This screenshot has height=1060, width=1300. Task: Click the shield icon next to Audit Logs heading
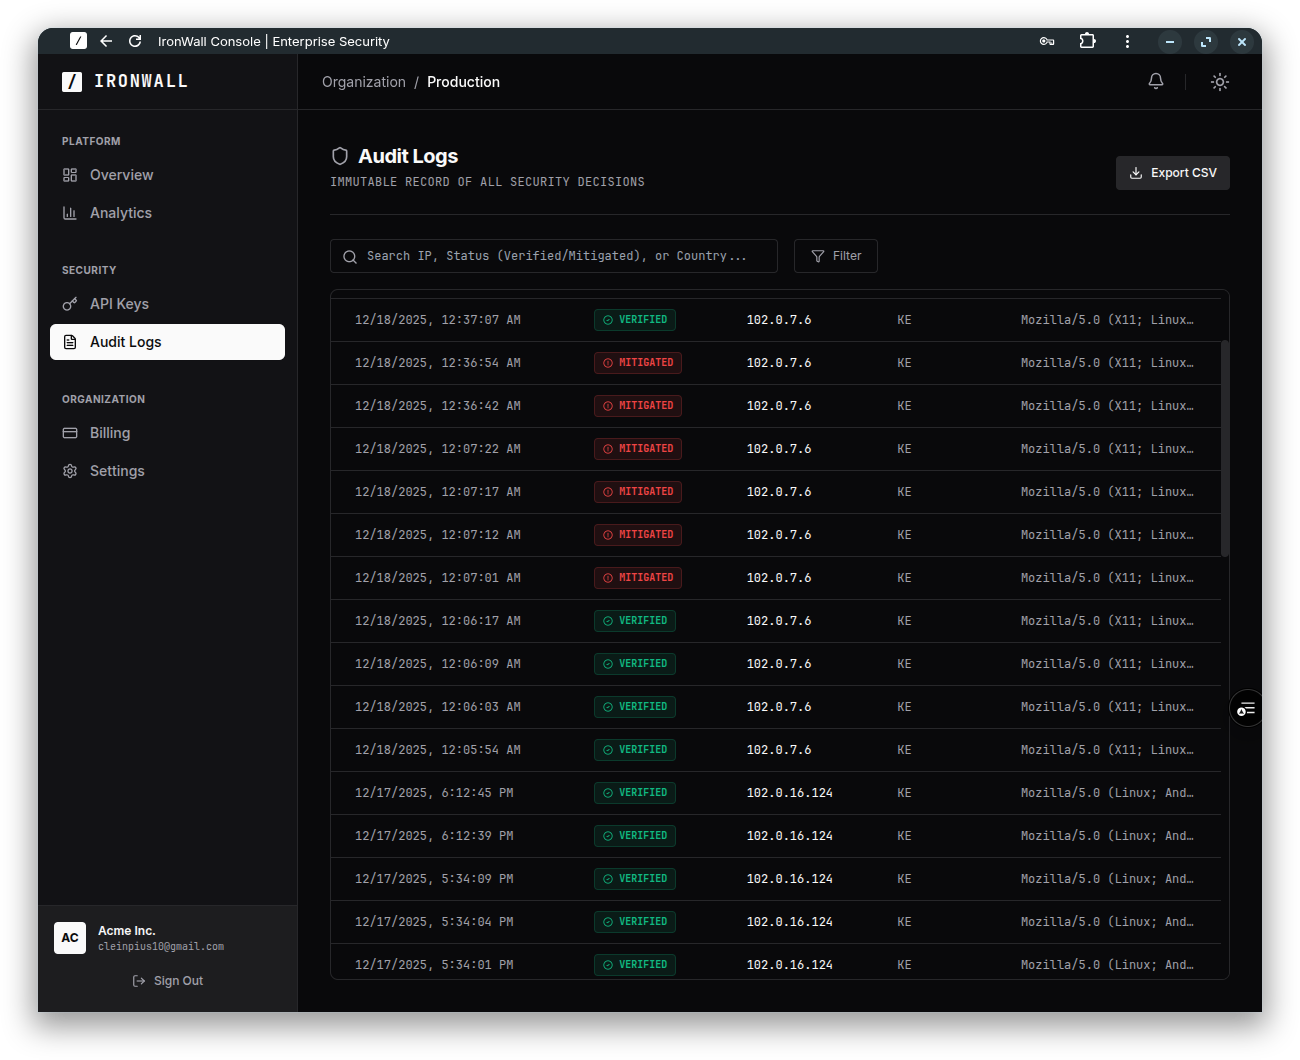(340, 156)
